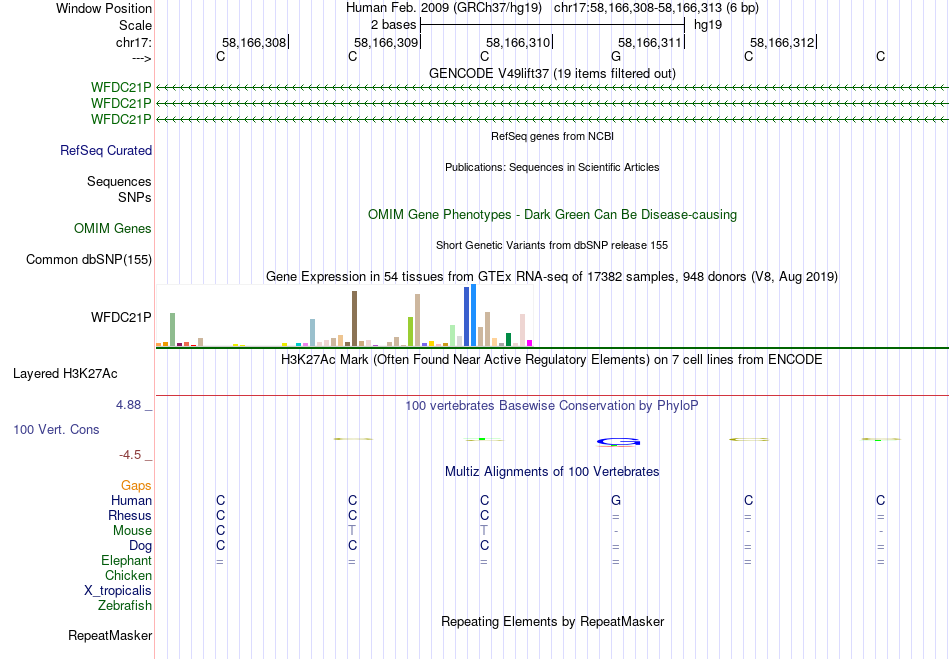This screenshot has height=659, width=950.
Task: Click the 'RefSeq genes from NCBI' track title
Action: 552,136
